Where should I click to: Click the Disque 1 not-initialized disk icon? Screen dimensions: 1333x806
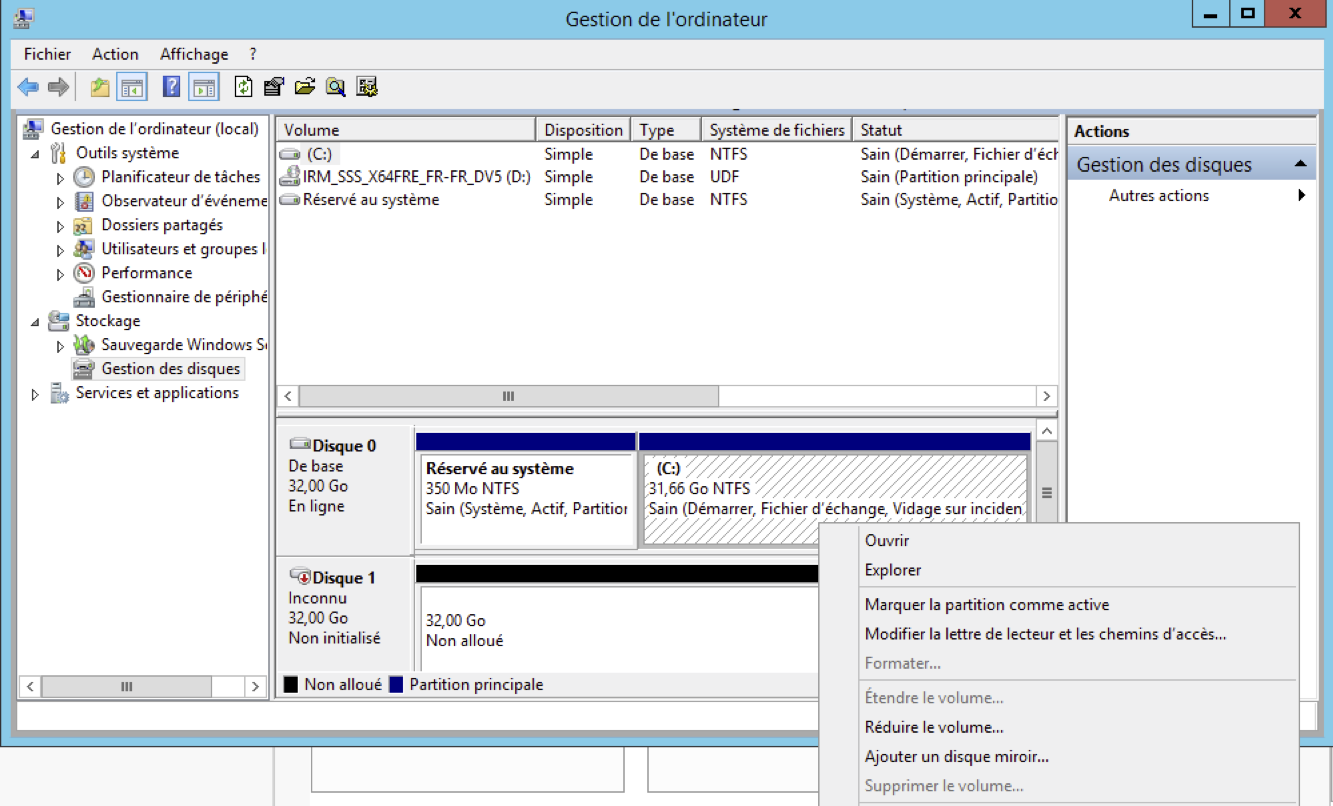click(300, 577)
